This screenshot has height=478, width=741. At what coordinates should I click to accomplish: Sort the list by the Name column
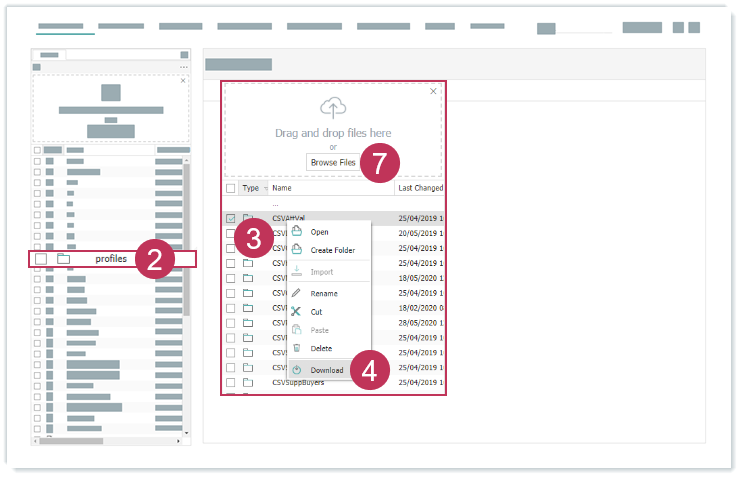coord(282,188)
